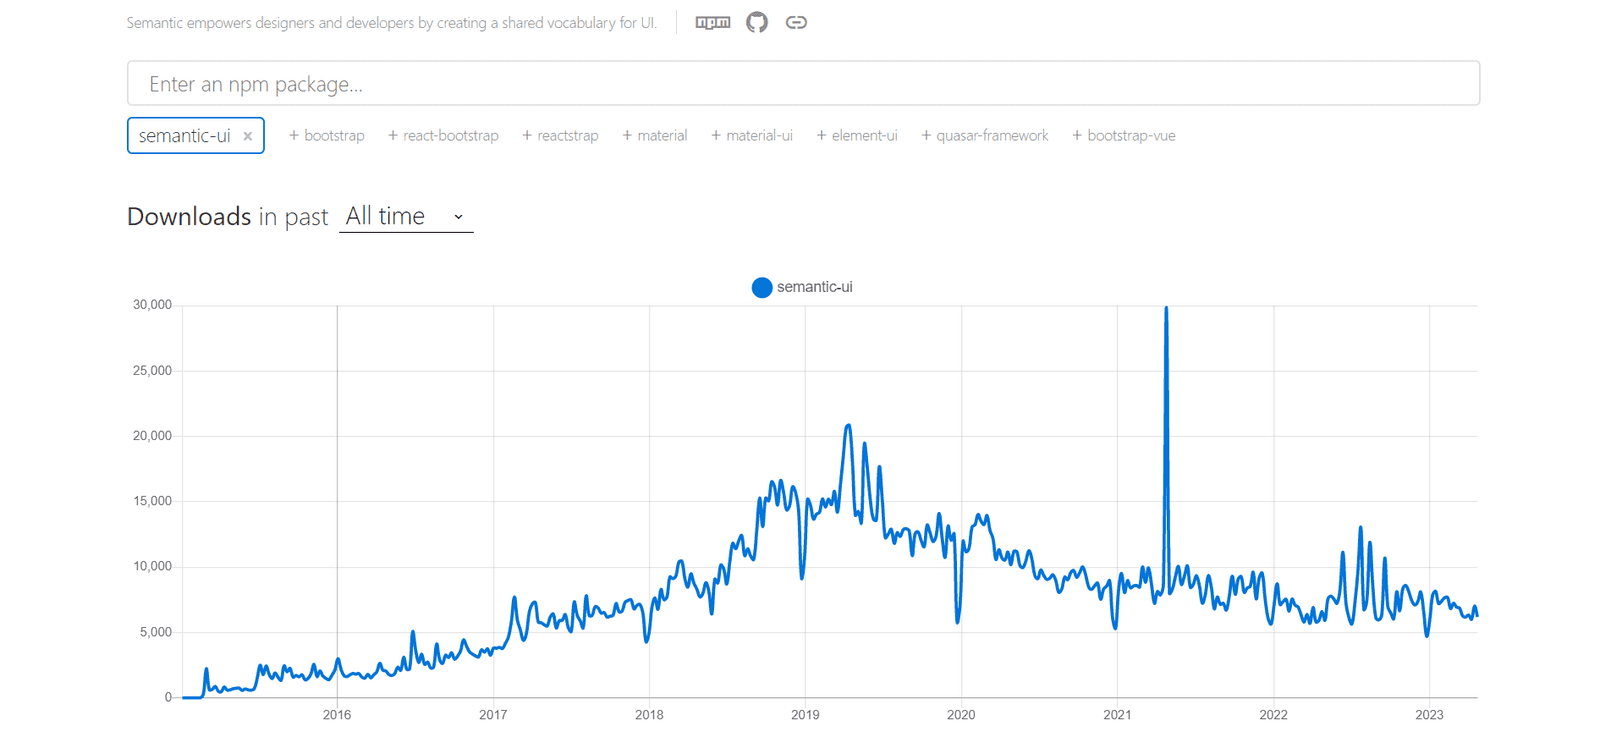Open the npm package page icon

click(x=712, y=22)
